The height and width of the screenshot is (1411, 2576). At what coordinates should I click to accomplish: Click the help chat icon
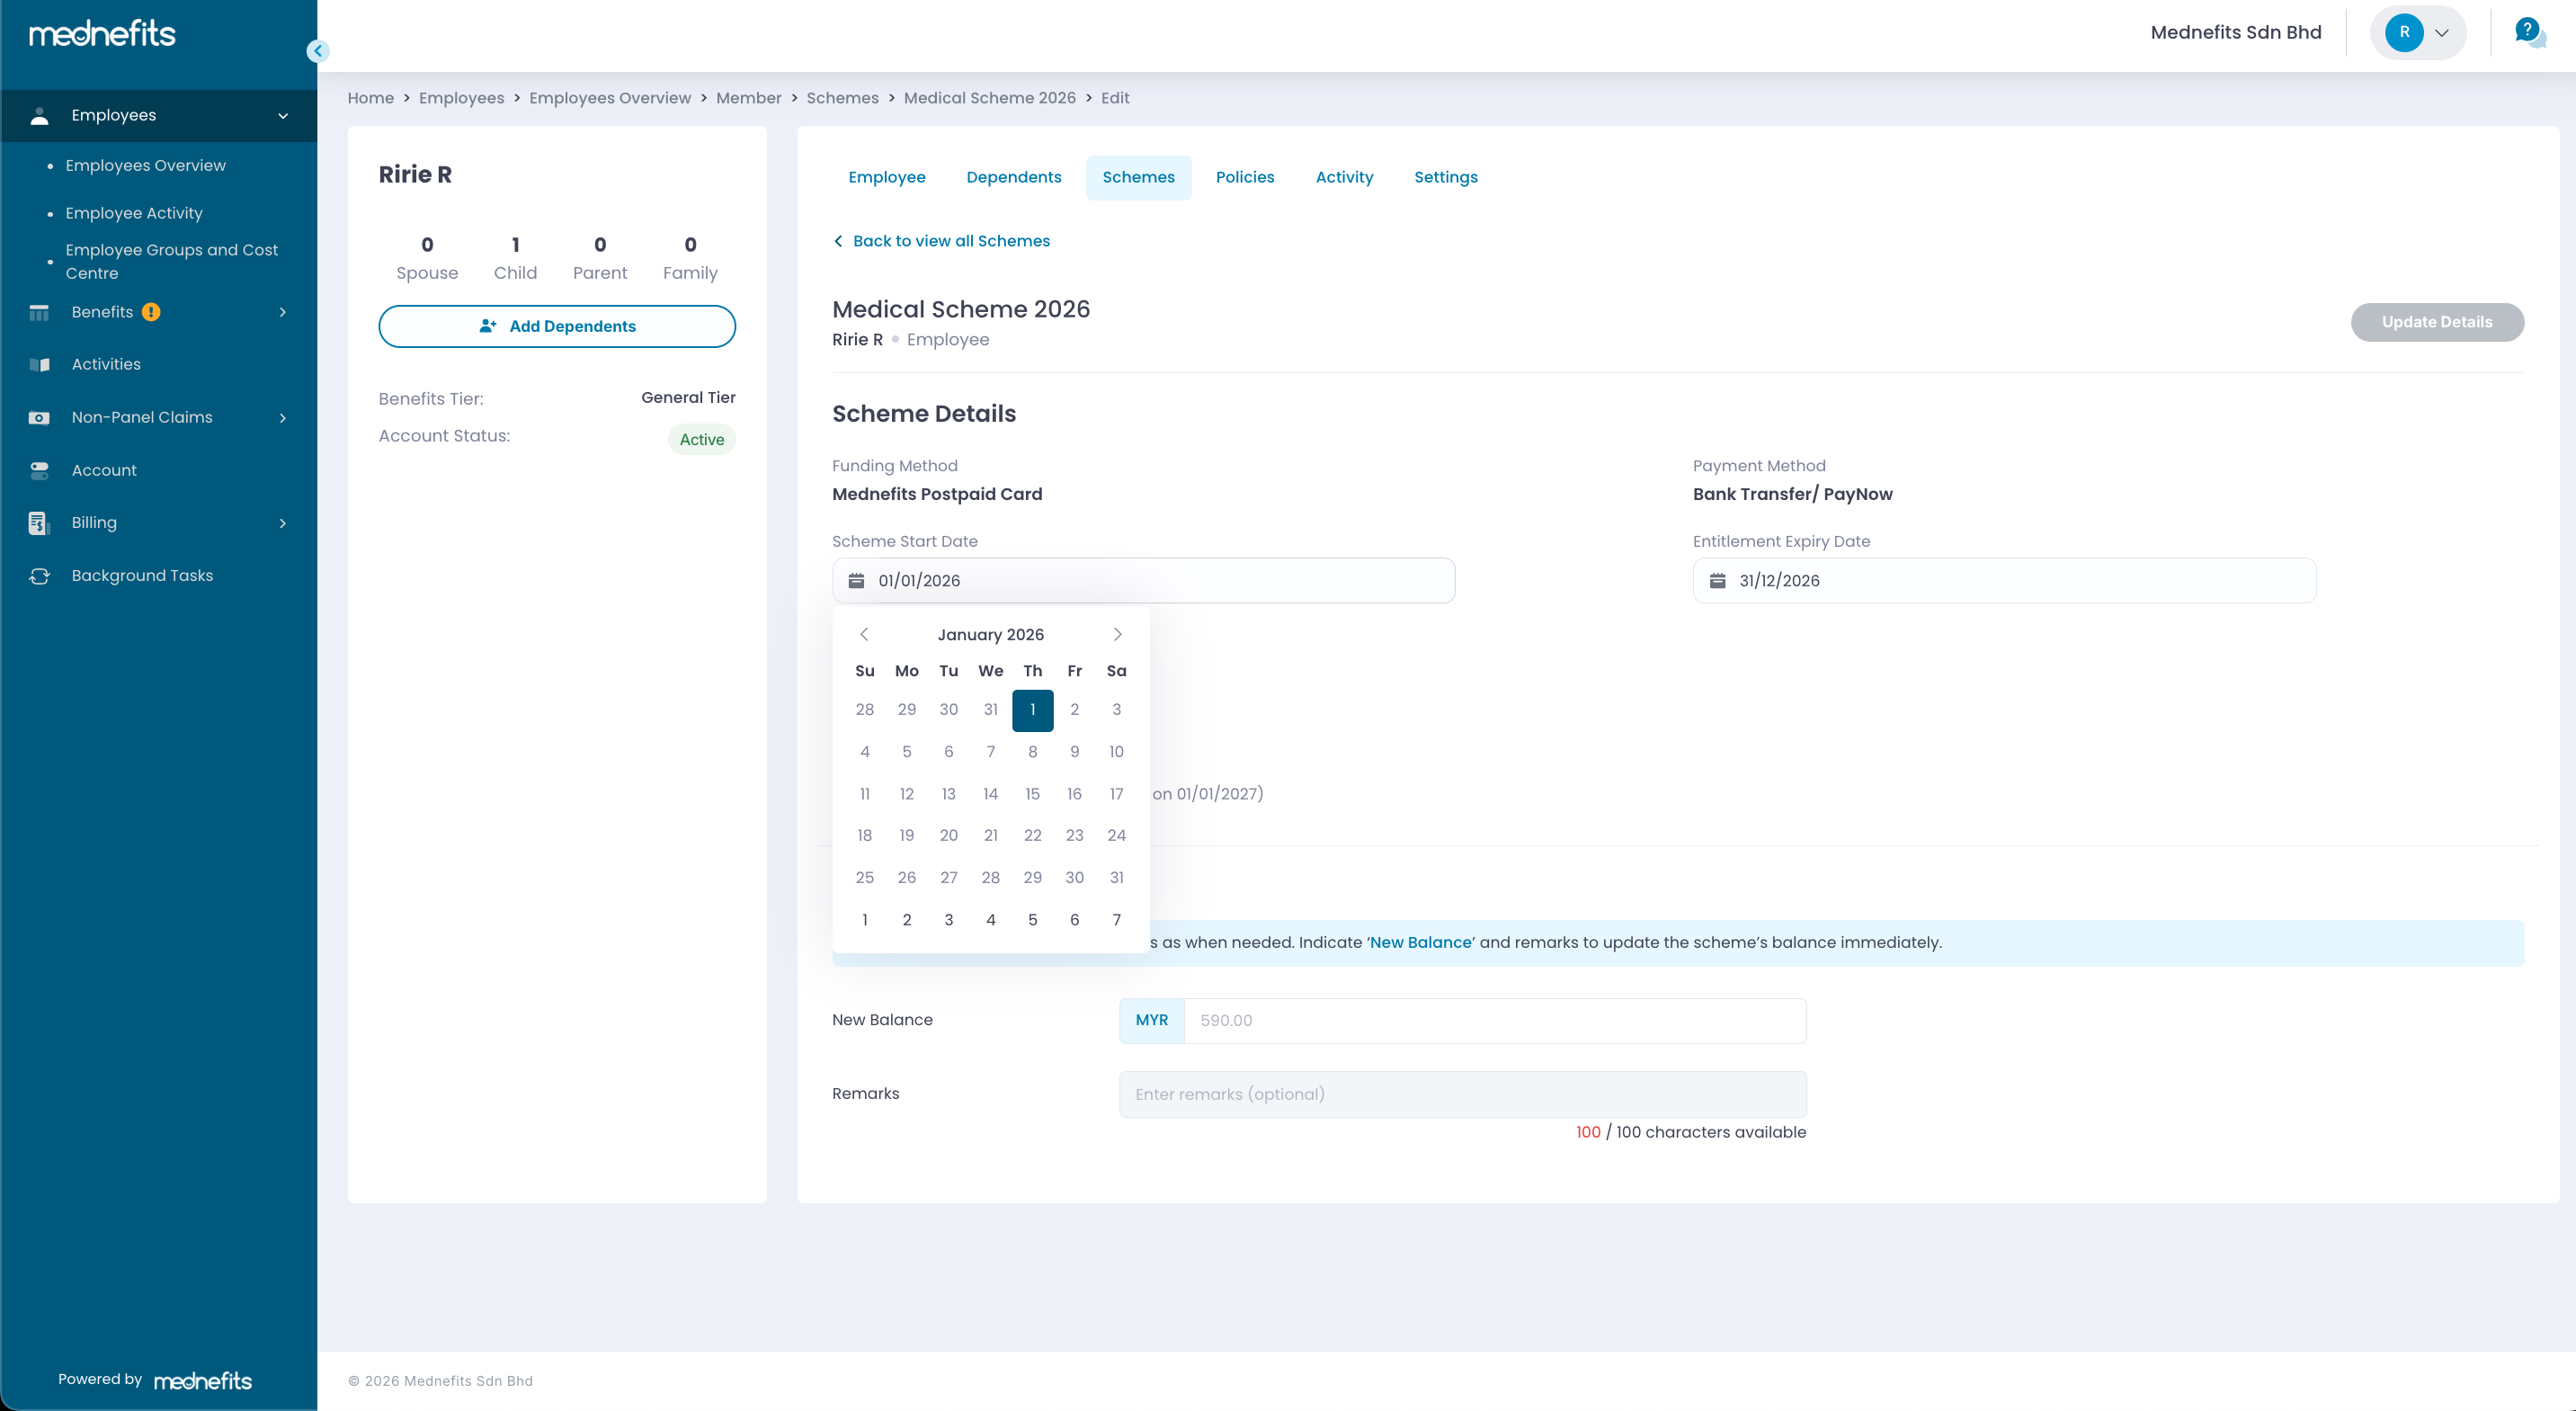(x=2528, y=32)
